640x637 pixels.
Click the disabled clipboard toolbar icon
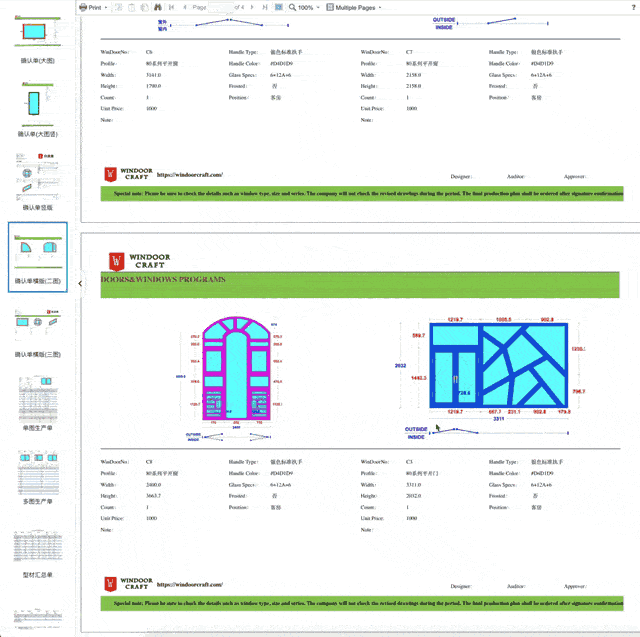coord(131,7)
